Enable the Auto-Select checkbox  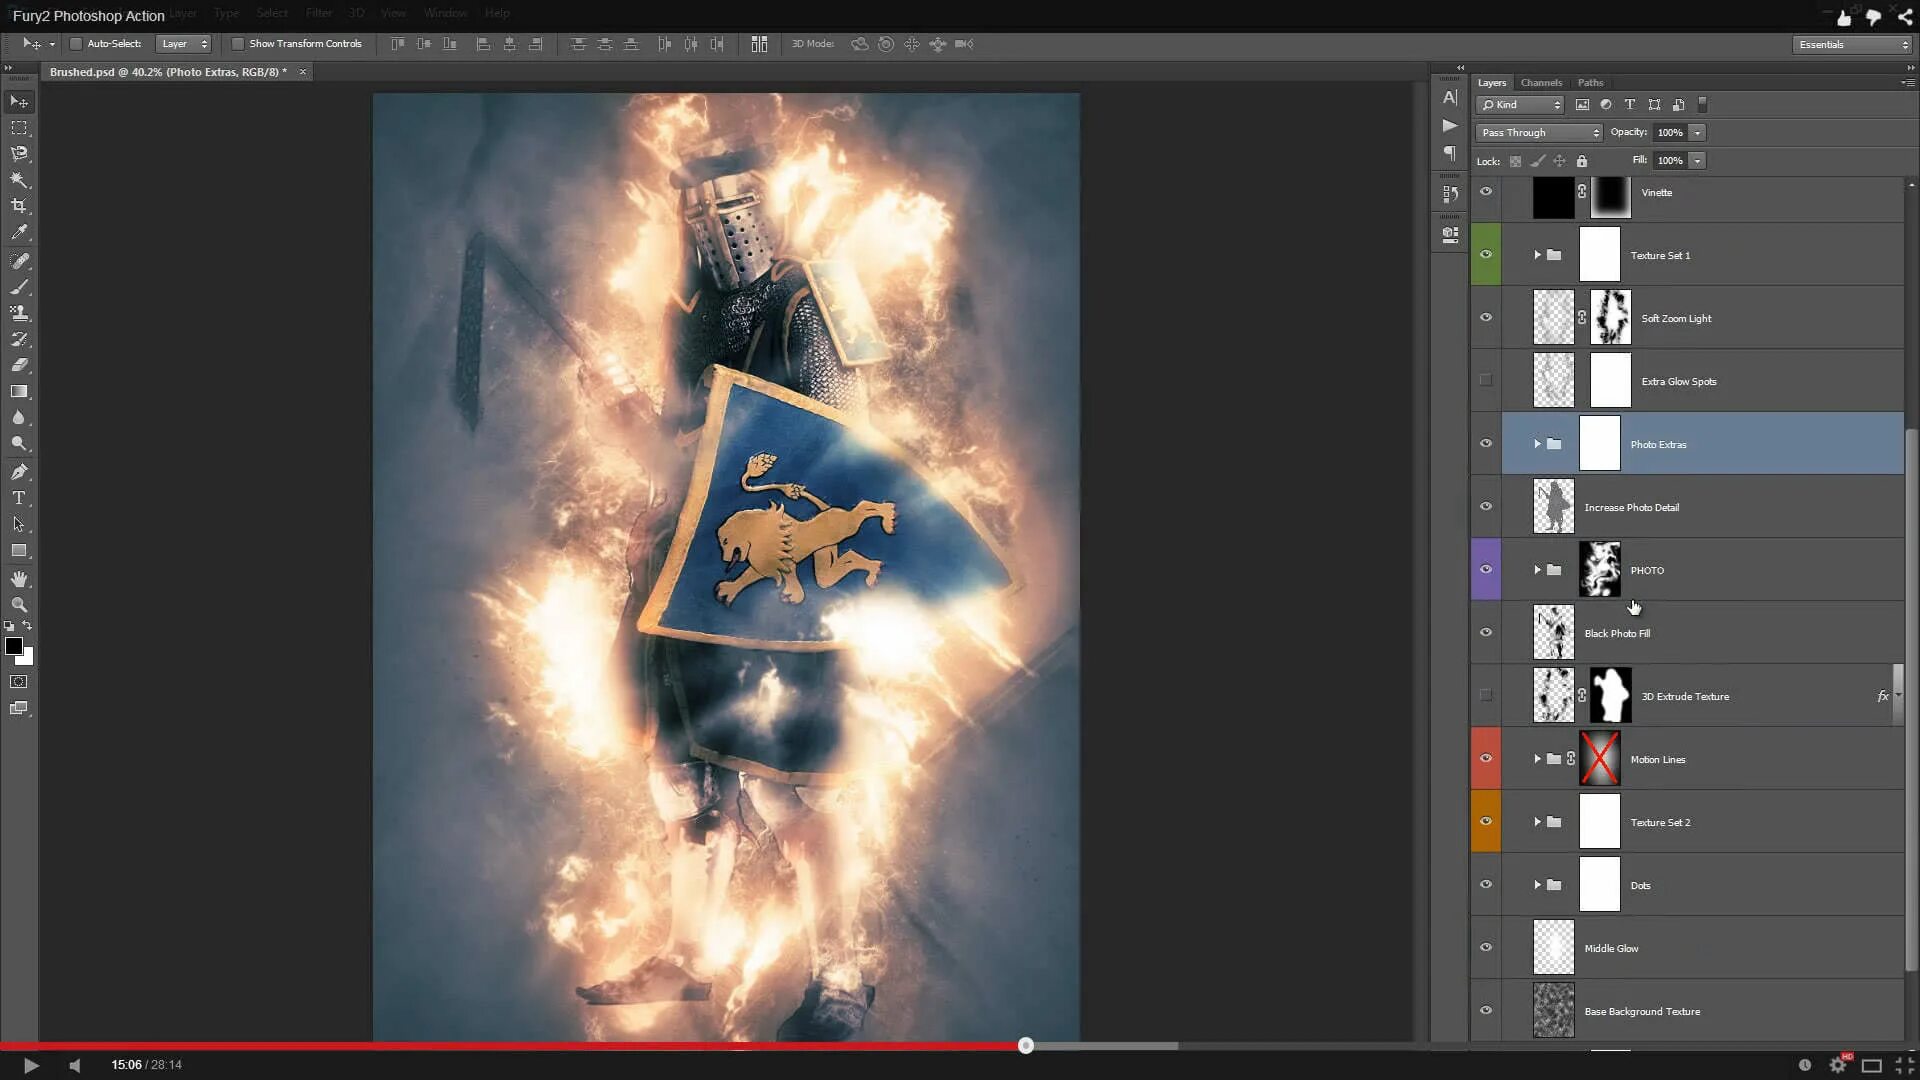click(x=76, y=44)
